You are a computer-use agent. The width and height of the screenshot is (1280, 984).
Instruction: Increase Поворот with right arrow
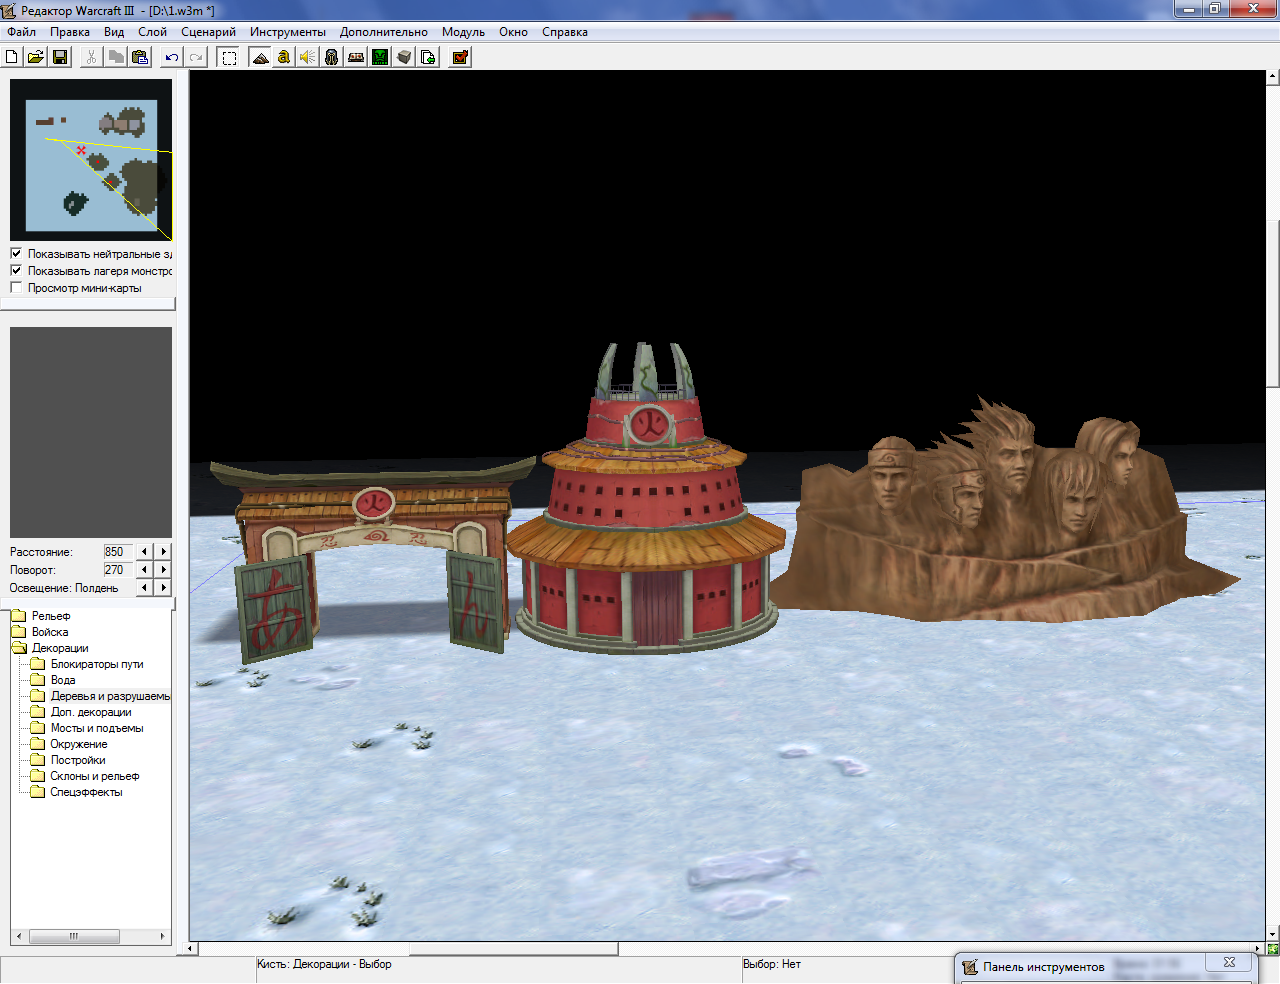tap(164, 570)
